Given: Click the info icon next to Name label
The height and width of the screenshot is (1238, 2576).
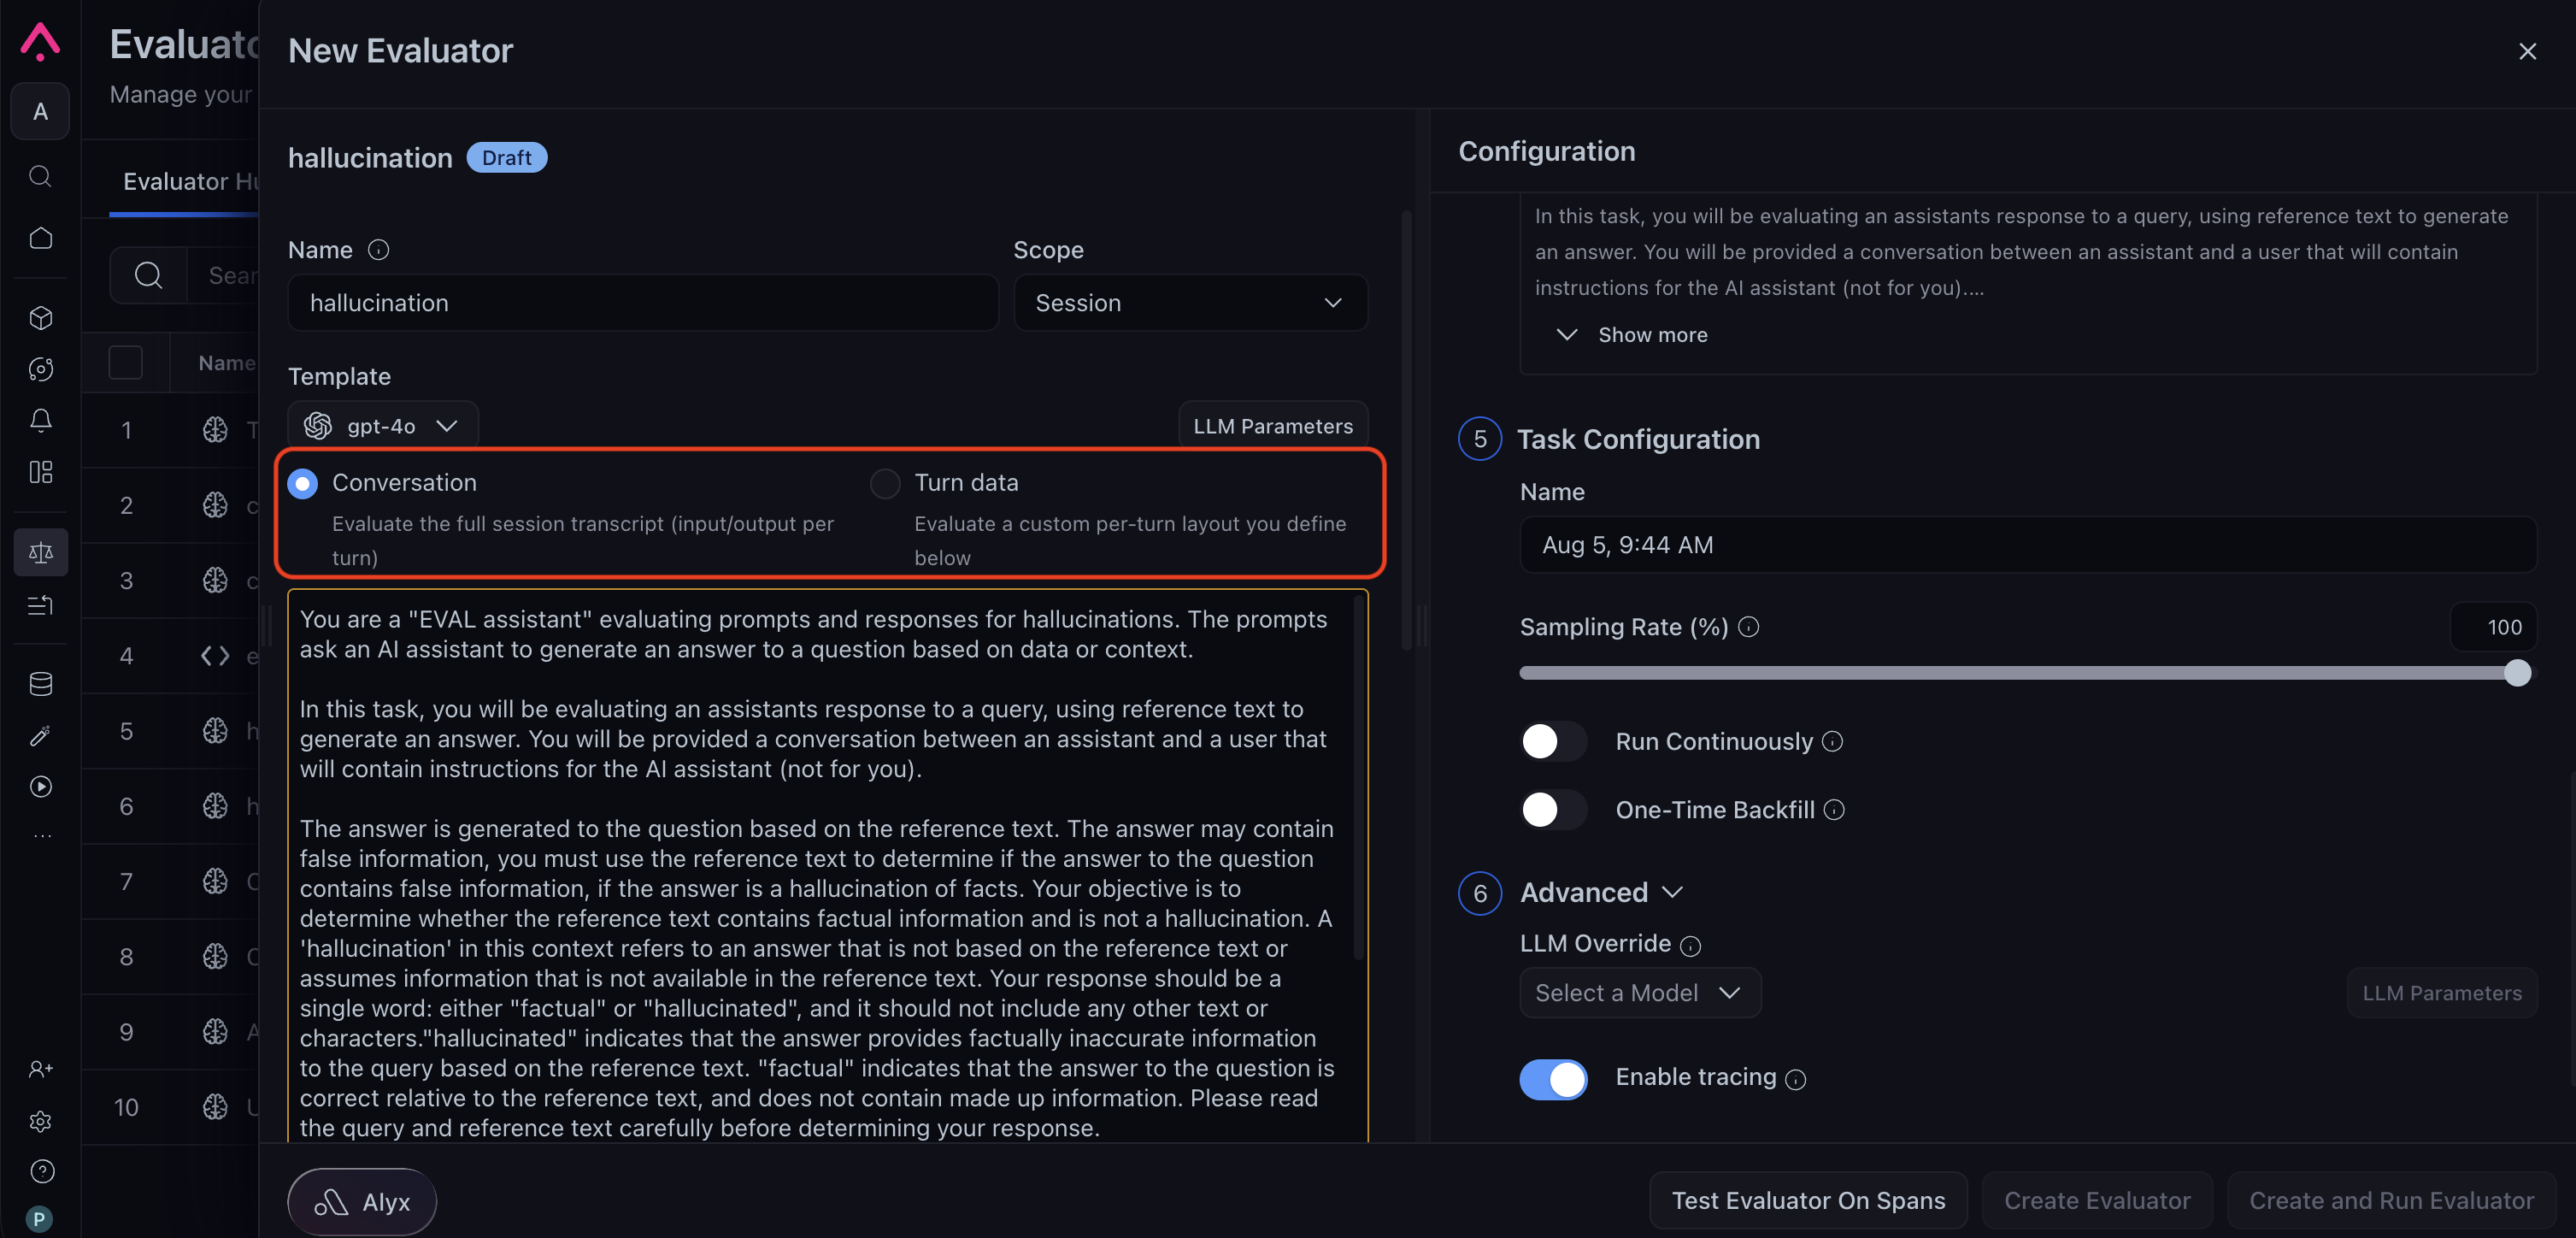Looking at the screenshot, I should (378, 250).
